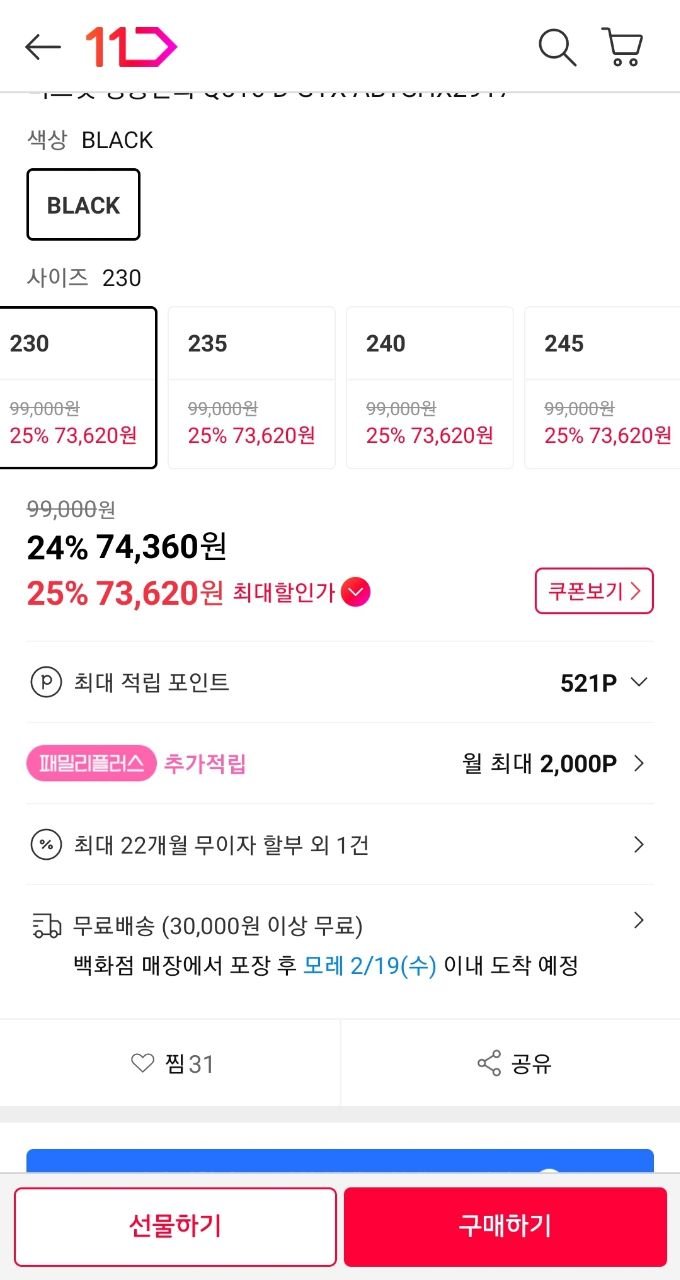The image size is (680, 1280).
Task: Open the 11st home logo
Action: 131,47
